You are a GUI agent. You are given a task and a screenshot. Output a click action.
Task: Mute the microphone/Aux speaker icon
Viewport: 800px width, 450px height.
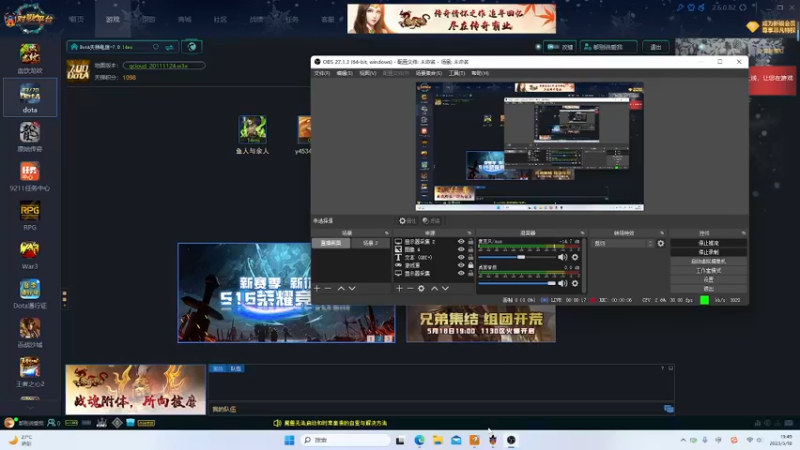562,257
